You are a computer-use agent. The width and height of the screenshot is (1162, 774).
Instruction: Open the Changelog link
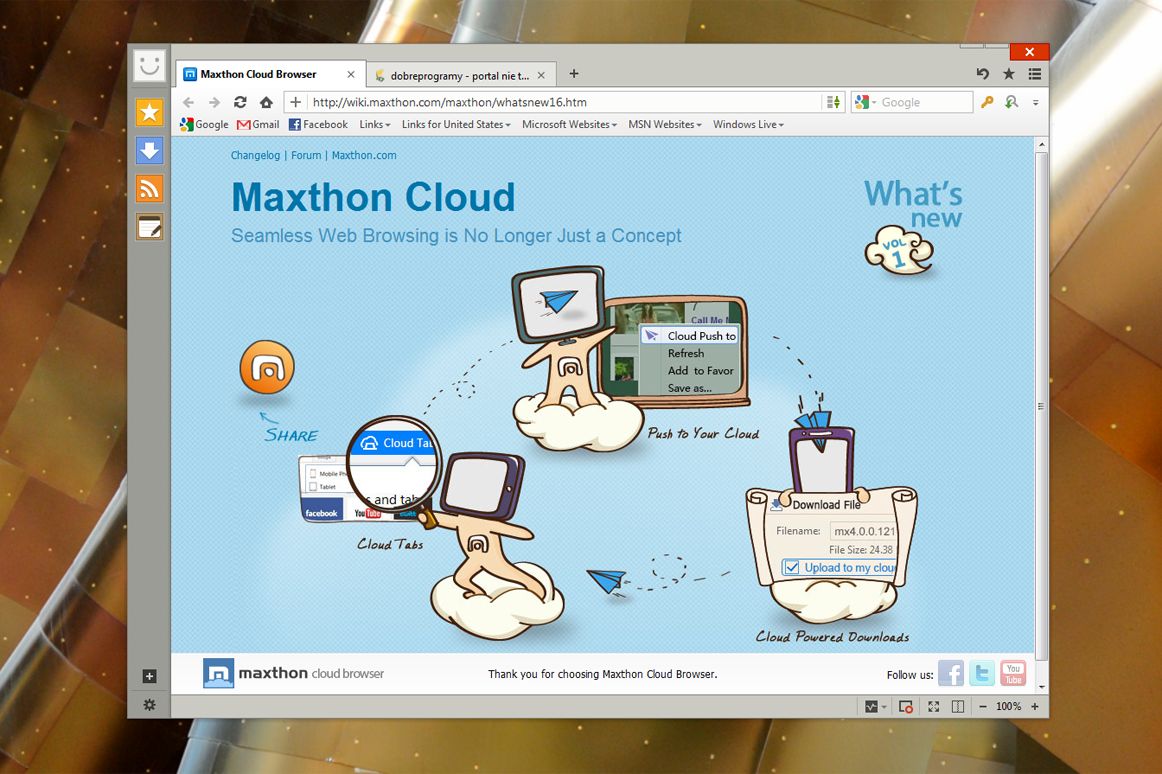pos(255,155)
